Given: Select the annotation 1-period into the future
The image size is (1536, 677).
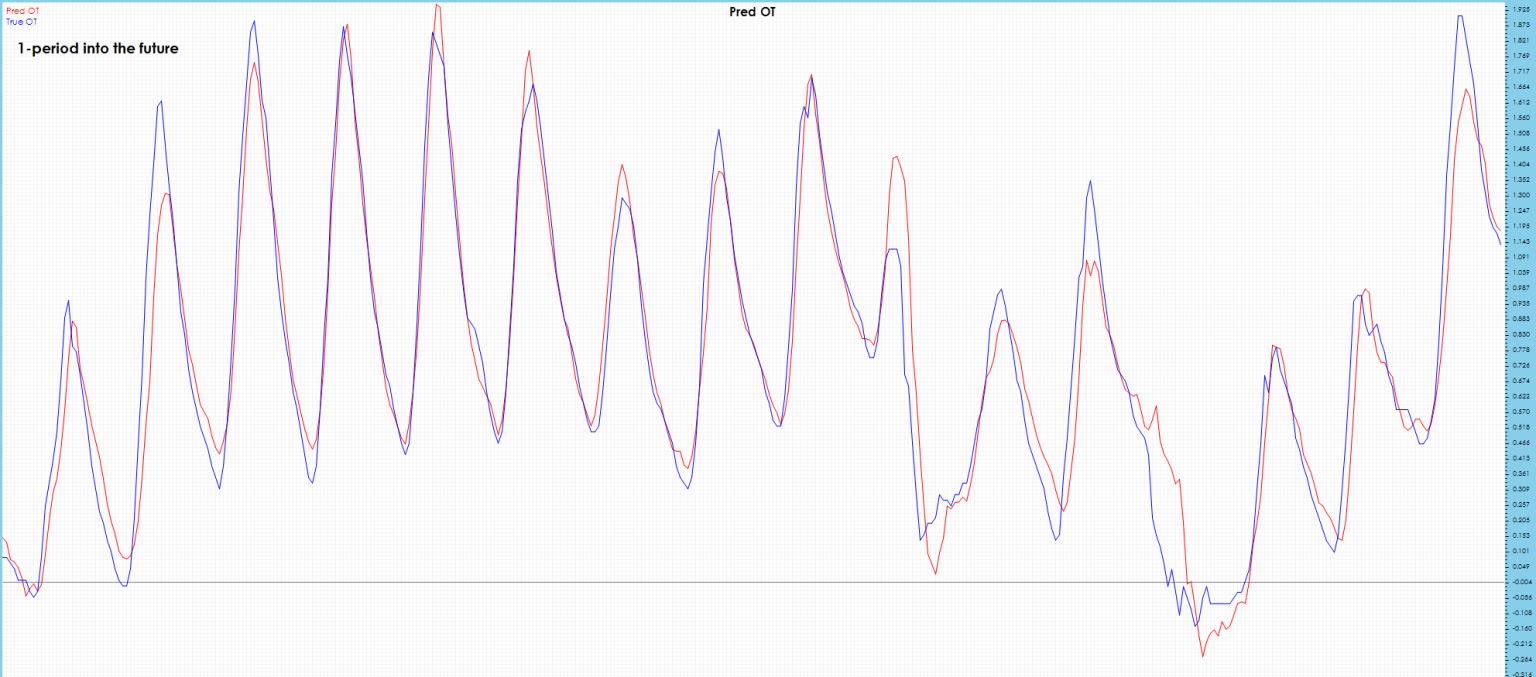Looking at the screenshot, I should pos(97,47).
